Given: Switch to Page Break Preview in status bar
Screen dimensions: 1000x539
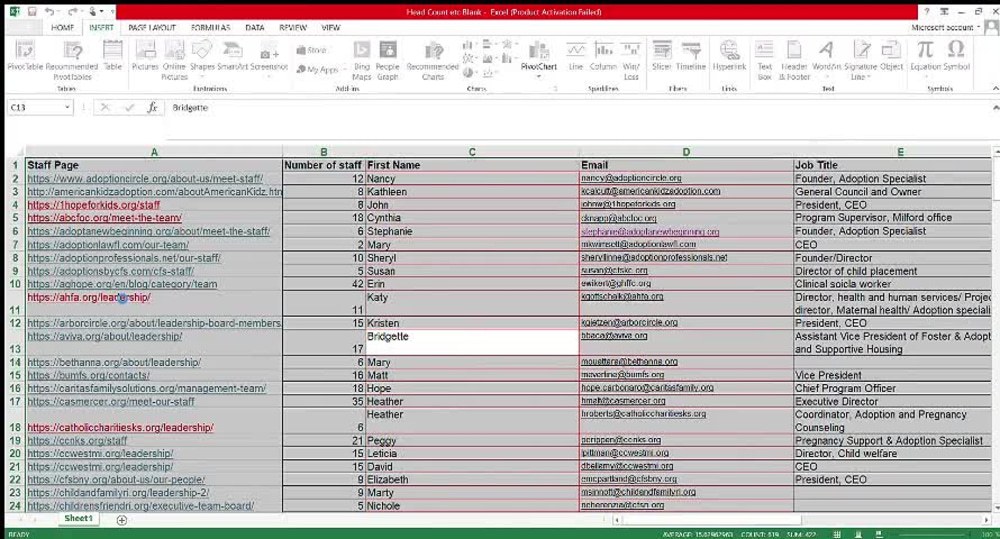Looking at the screenshot, I should pyautogui.click(x=879, y=534).
